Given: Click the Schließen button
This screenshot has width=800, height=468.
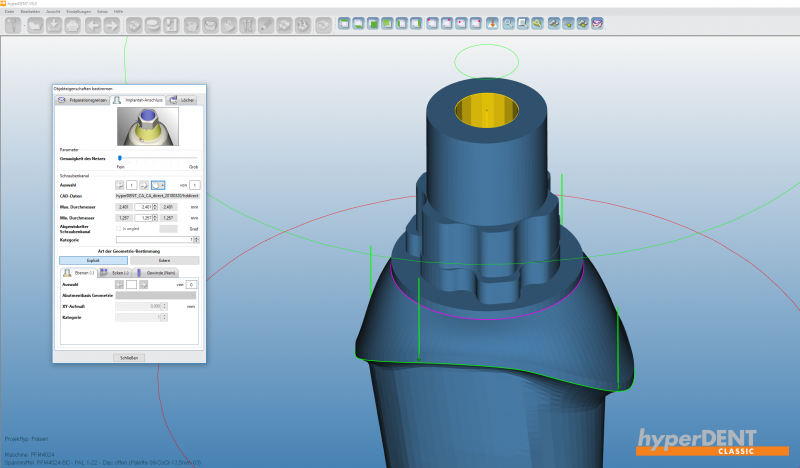Looking at the screenshot, I should pyautogui.click(x=129, y=358).
